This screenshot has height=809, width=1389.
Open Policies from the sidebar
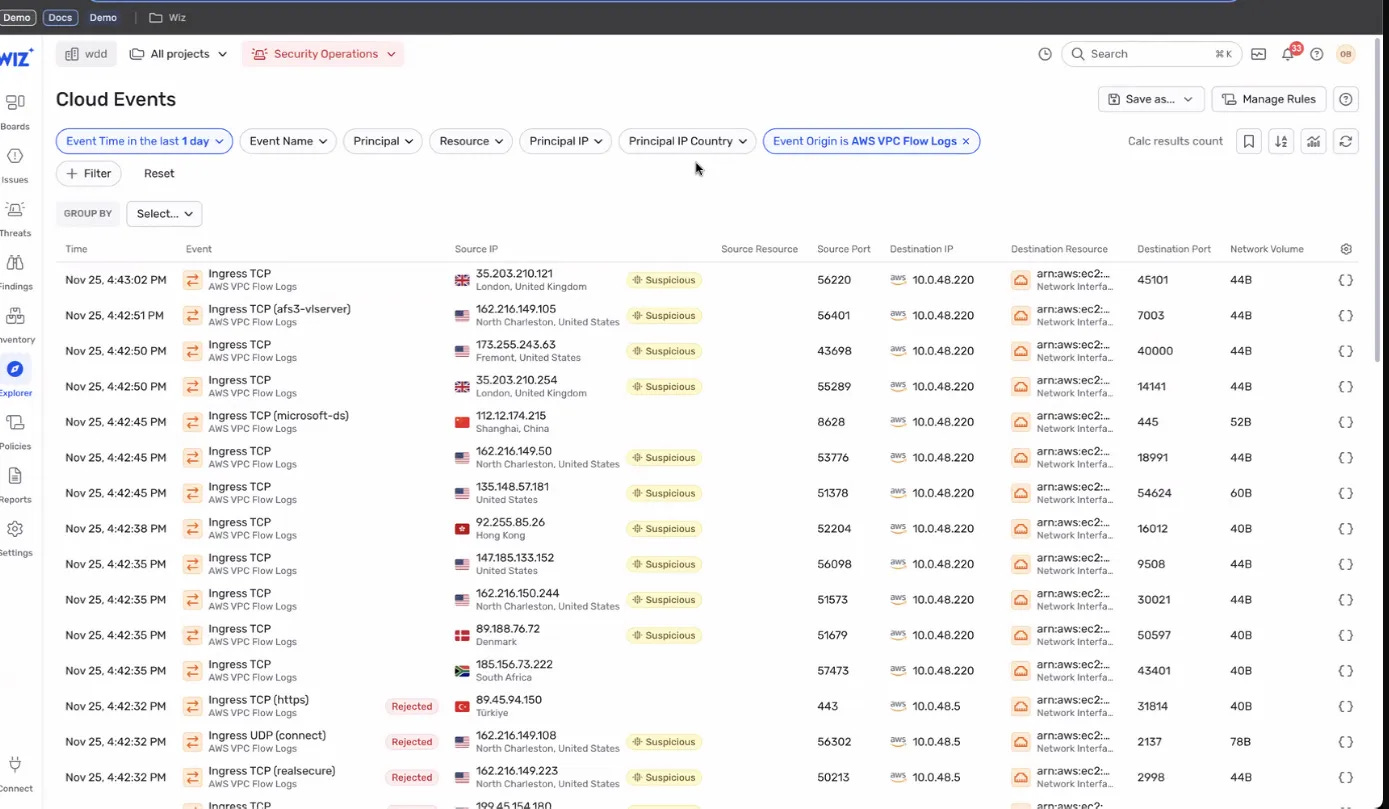pyautogui.click(x=15, y=431)
